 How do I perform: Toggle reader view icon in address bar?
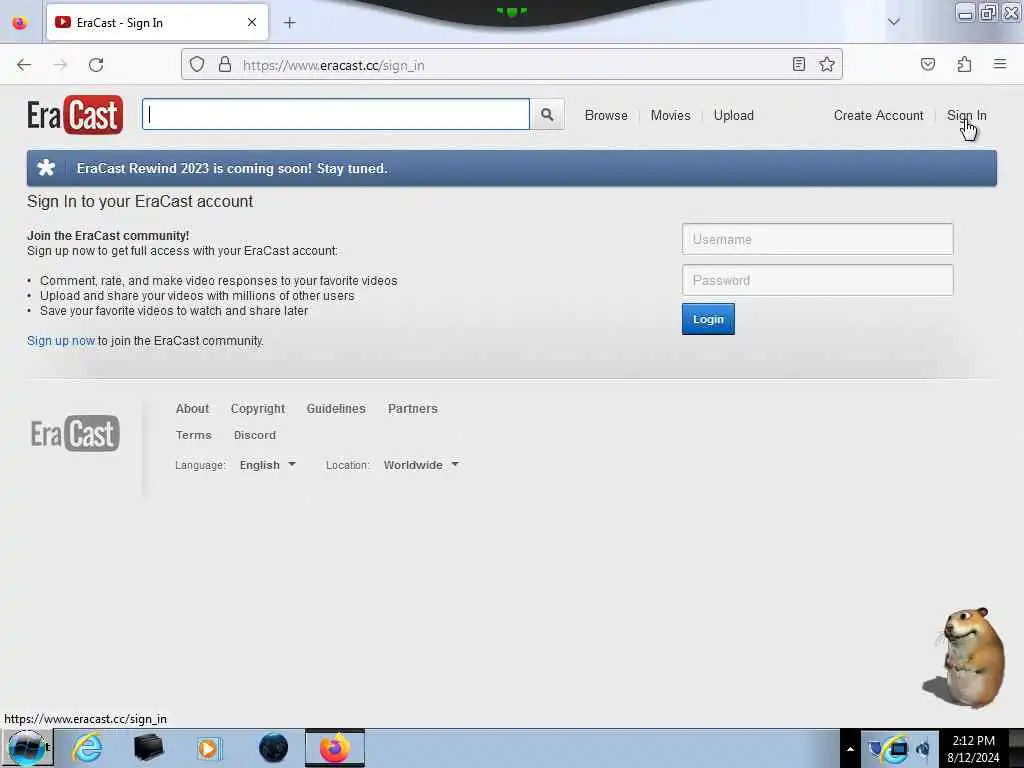coord(799,64)
